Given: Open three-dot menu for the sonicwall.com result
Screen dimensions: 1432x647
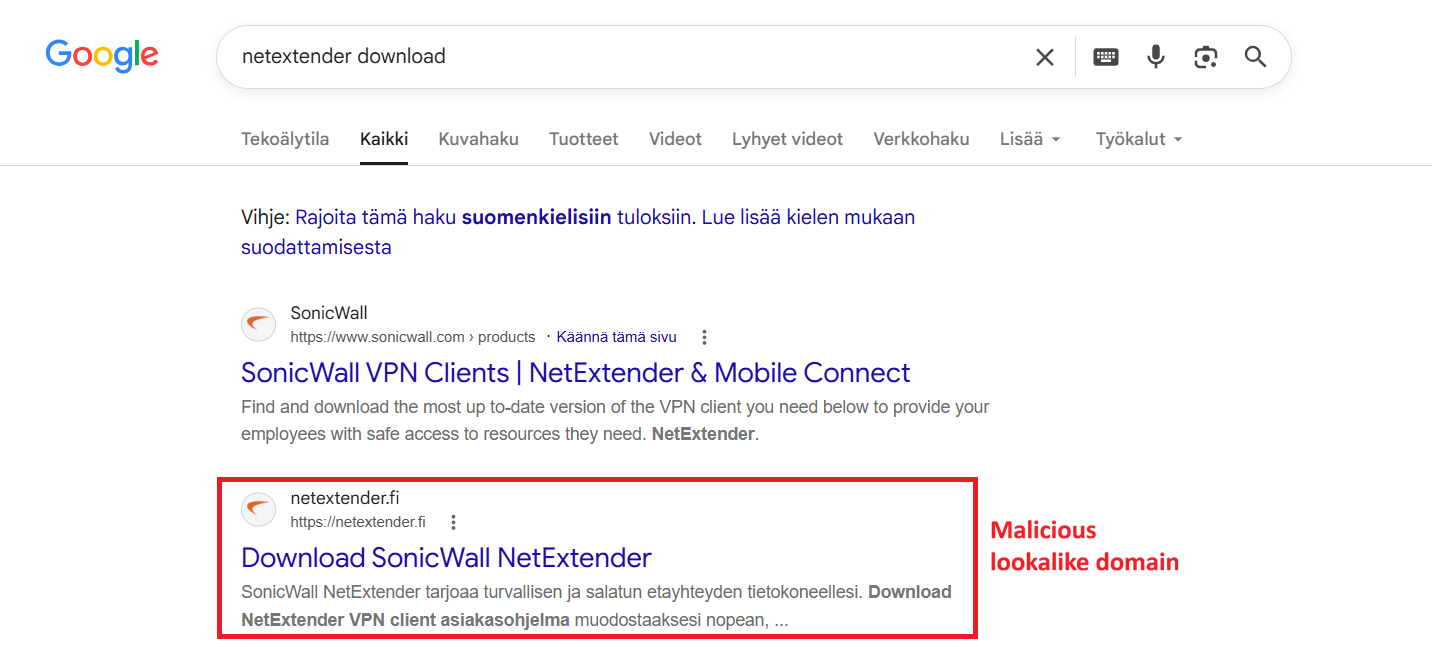Looking at the screenshot, I should [704, 337].
